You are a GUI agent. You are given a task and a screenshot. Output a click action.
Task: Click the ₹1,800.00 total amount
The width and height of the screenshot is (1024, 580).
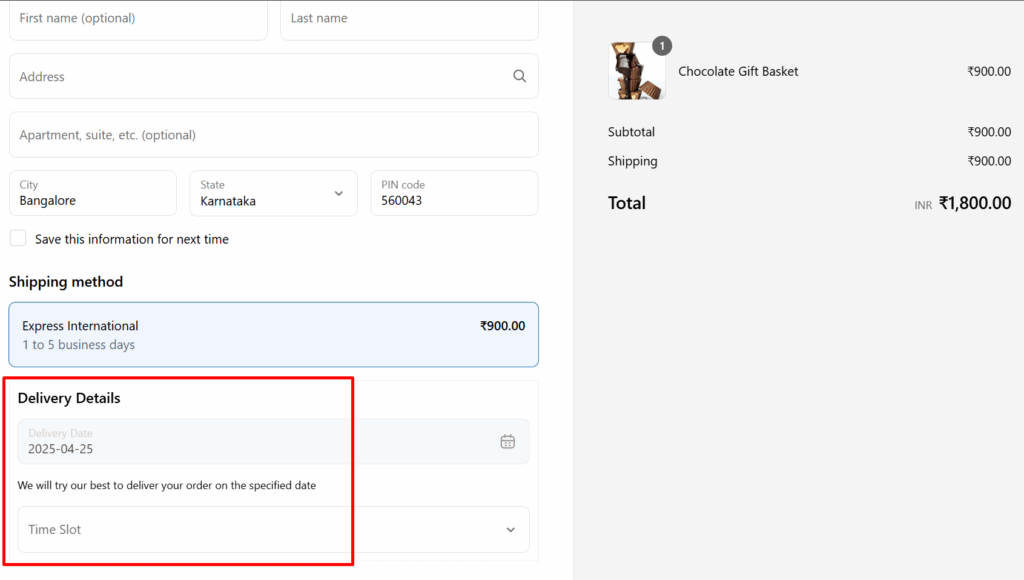pos(974,203)
